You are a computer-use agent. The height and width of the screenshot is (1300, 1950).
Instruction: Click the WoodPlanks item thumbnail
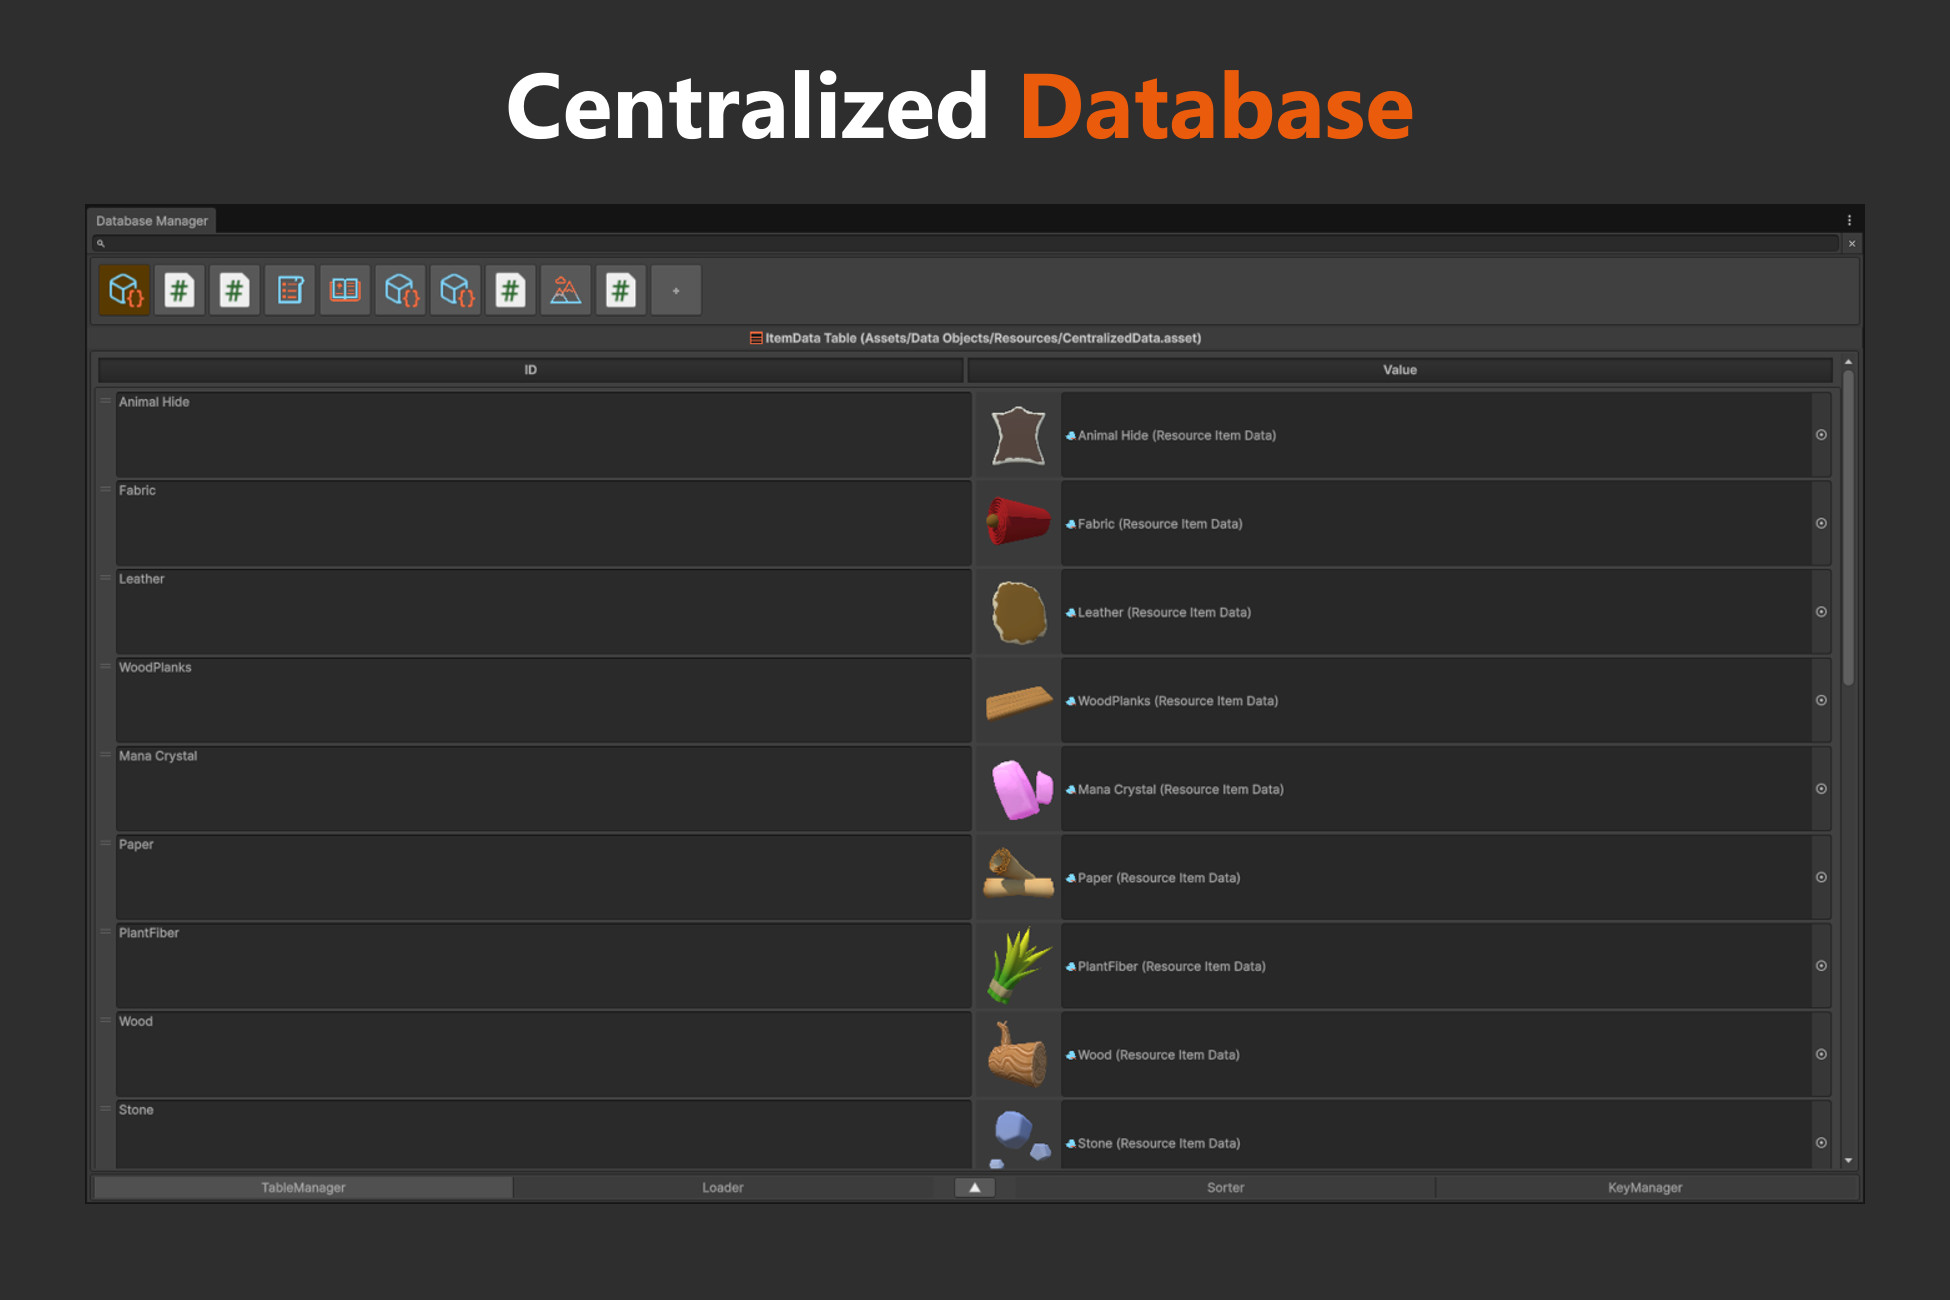[x=1017, y=700]
